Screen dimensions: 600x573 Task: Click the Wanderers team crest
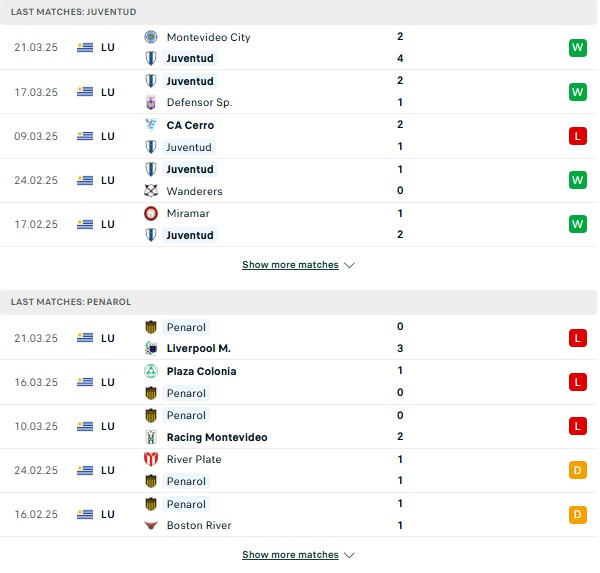point(151,191)
